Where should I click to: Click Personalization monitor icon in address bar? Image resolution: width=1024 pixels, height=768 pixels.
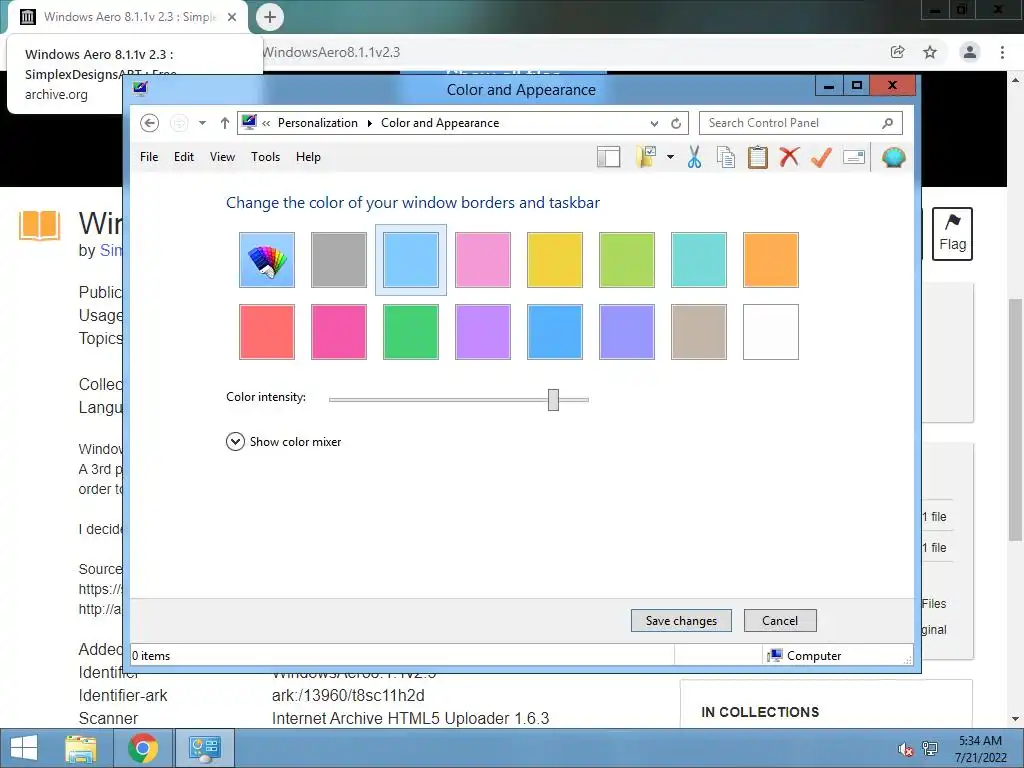click(x=249, y=122)
